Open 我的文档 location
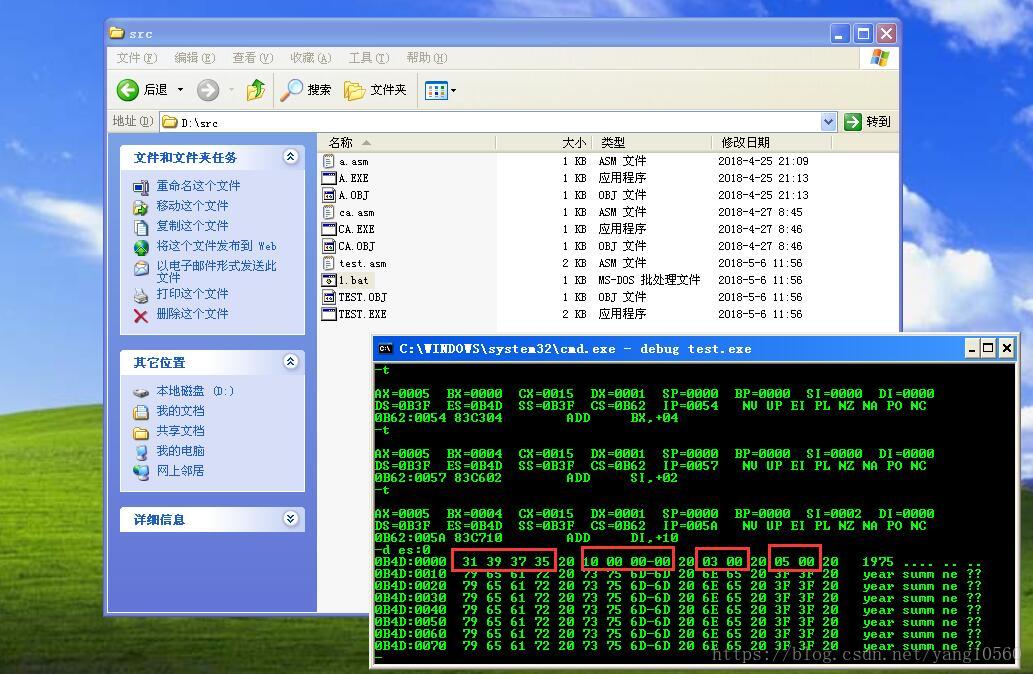 (x=181, y=411)
